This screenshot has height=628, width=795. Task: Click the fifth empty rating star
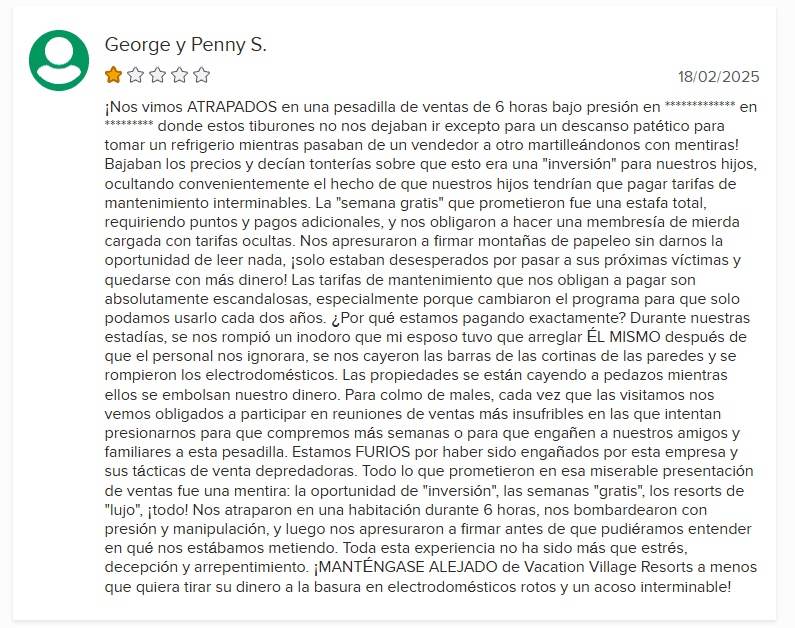[201, 75]
